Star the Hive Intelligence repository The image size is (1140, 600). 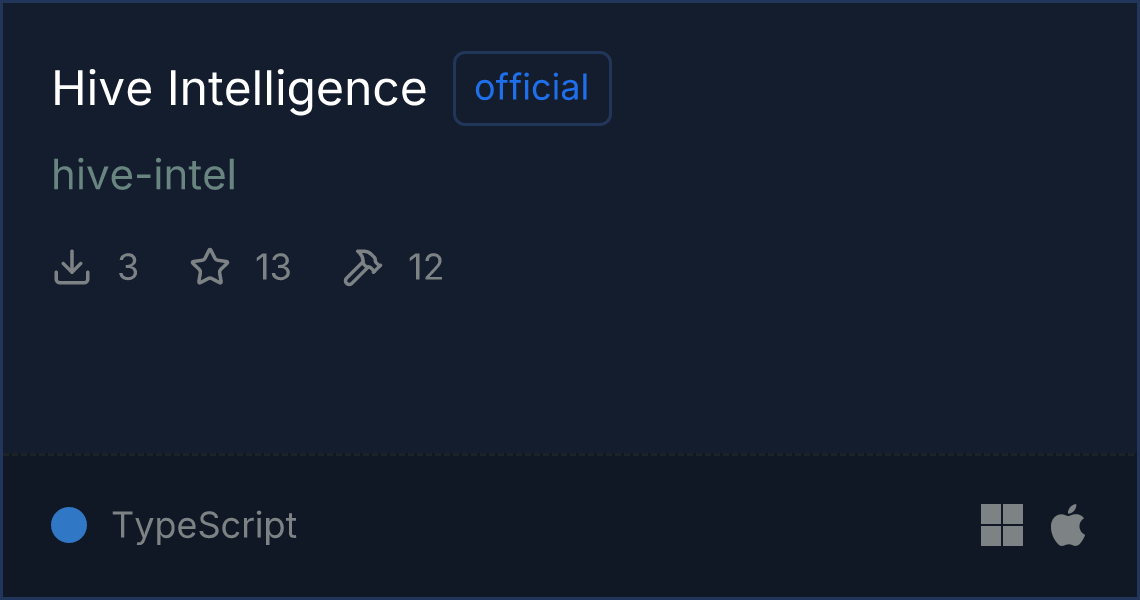click(x=210, y=266)
